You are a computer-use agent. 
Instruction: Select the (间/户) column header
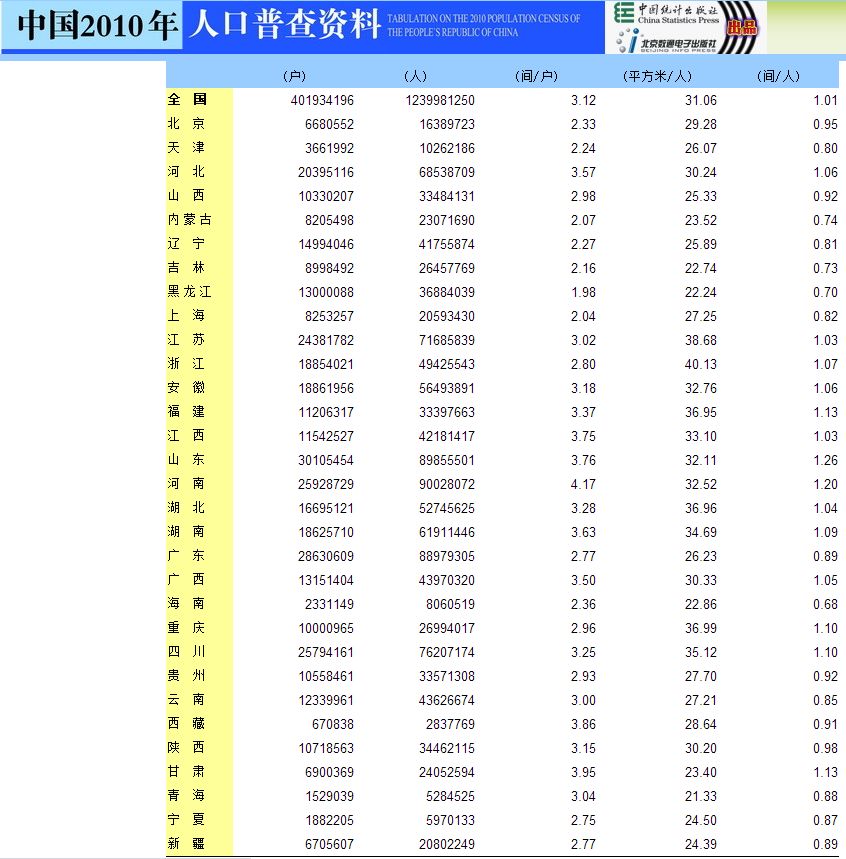pyautogui.click(x=536, y=76)
